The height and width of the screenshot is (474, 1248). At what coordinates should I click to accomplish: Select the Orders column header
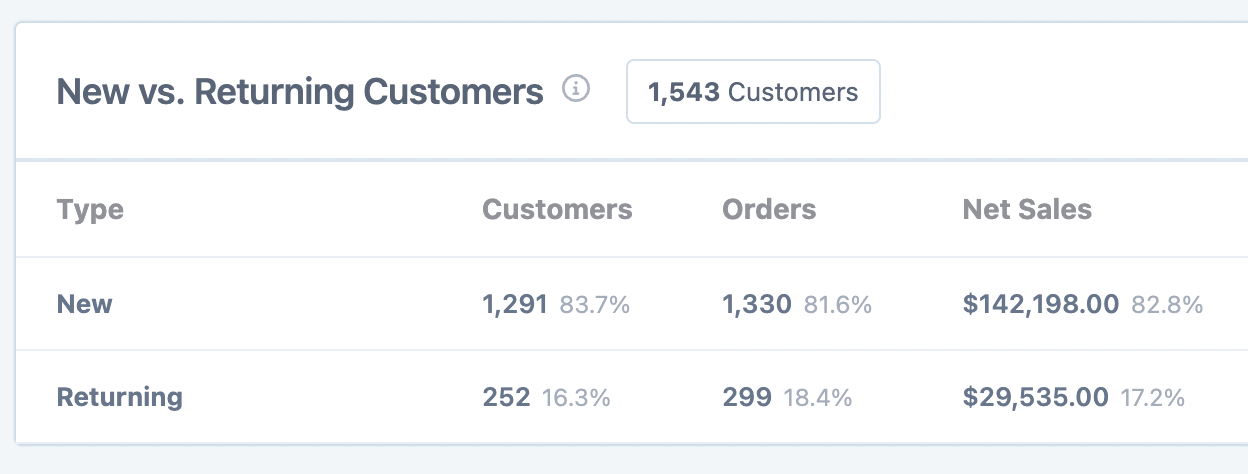(x=769, y=210)
